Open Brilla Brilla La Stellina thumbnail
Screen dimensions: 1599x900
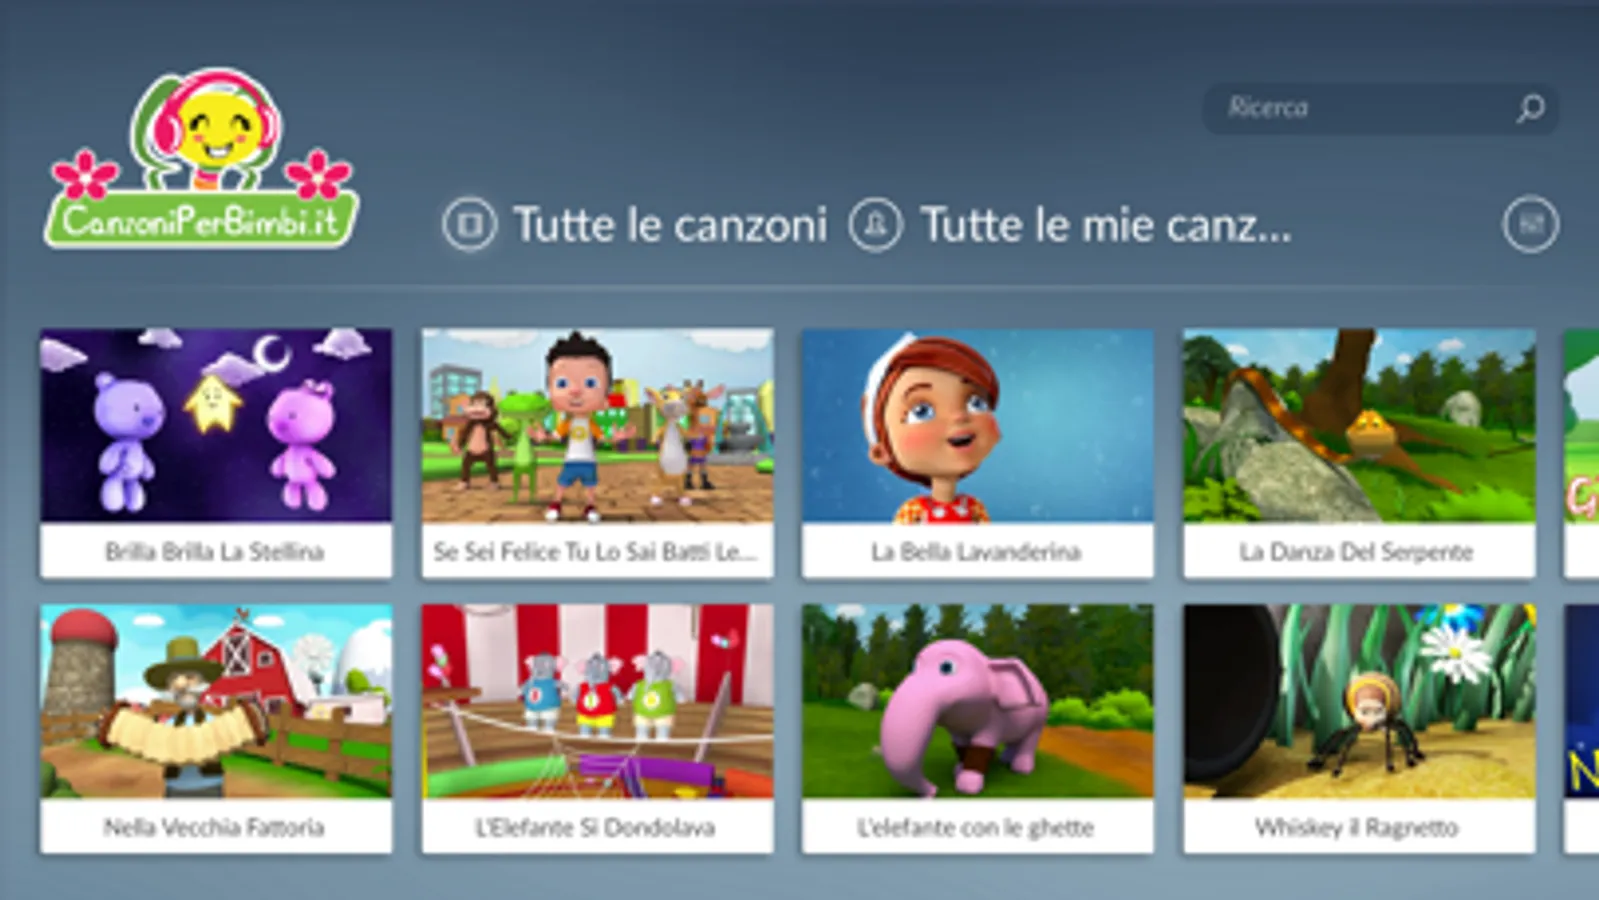point(216,425)
